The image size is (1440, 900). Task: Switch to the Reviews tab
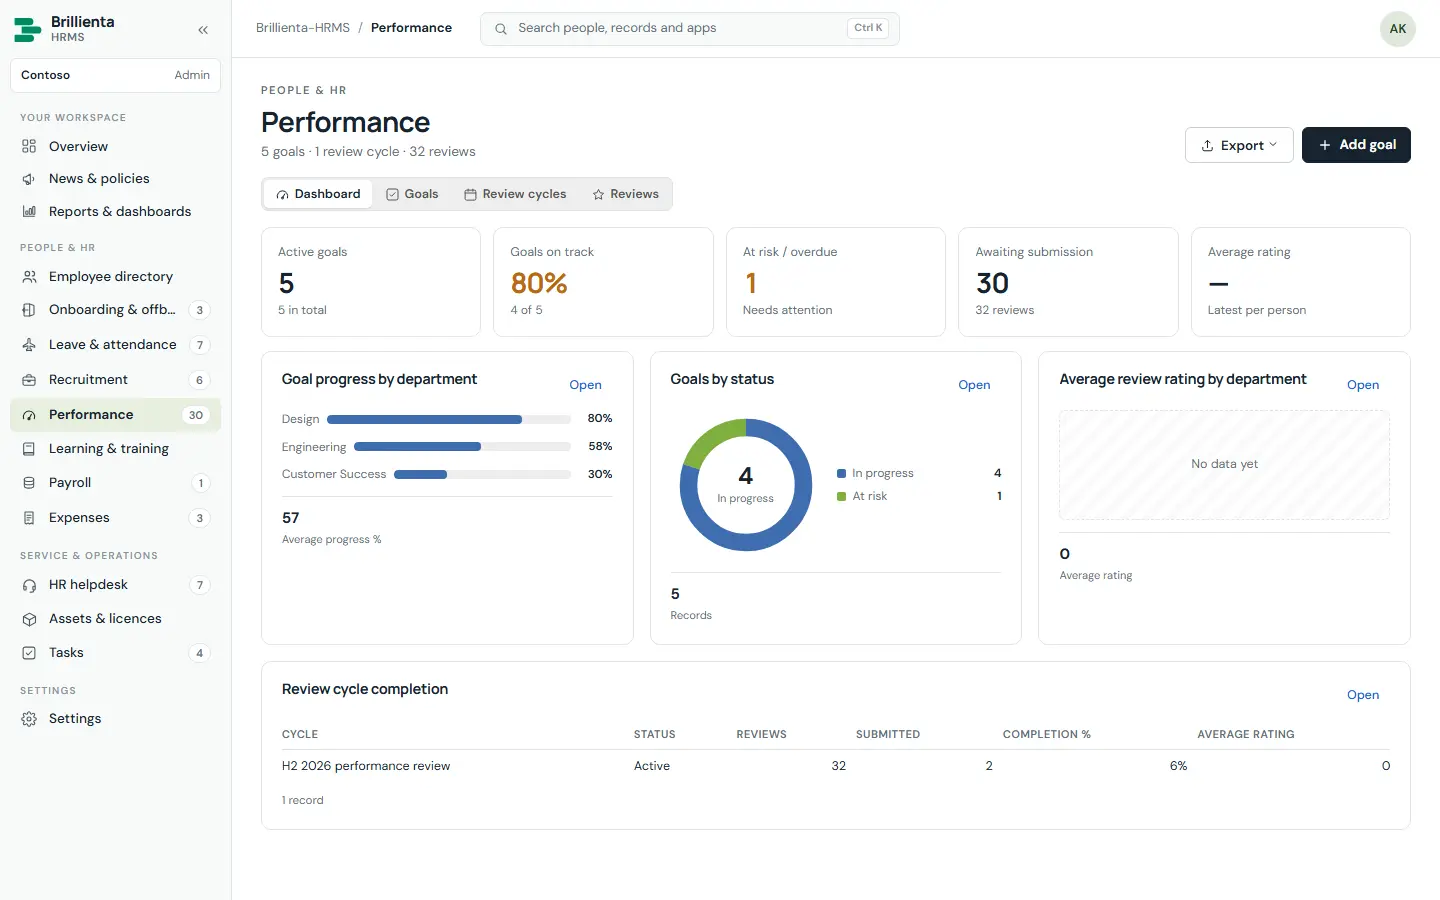click(x=625, y=194)
